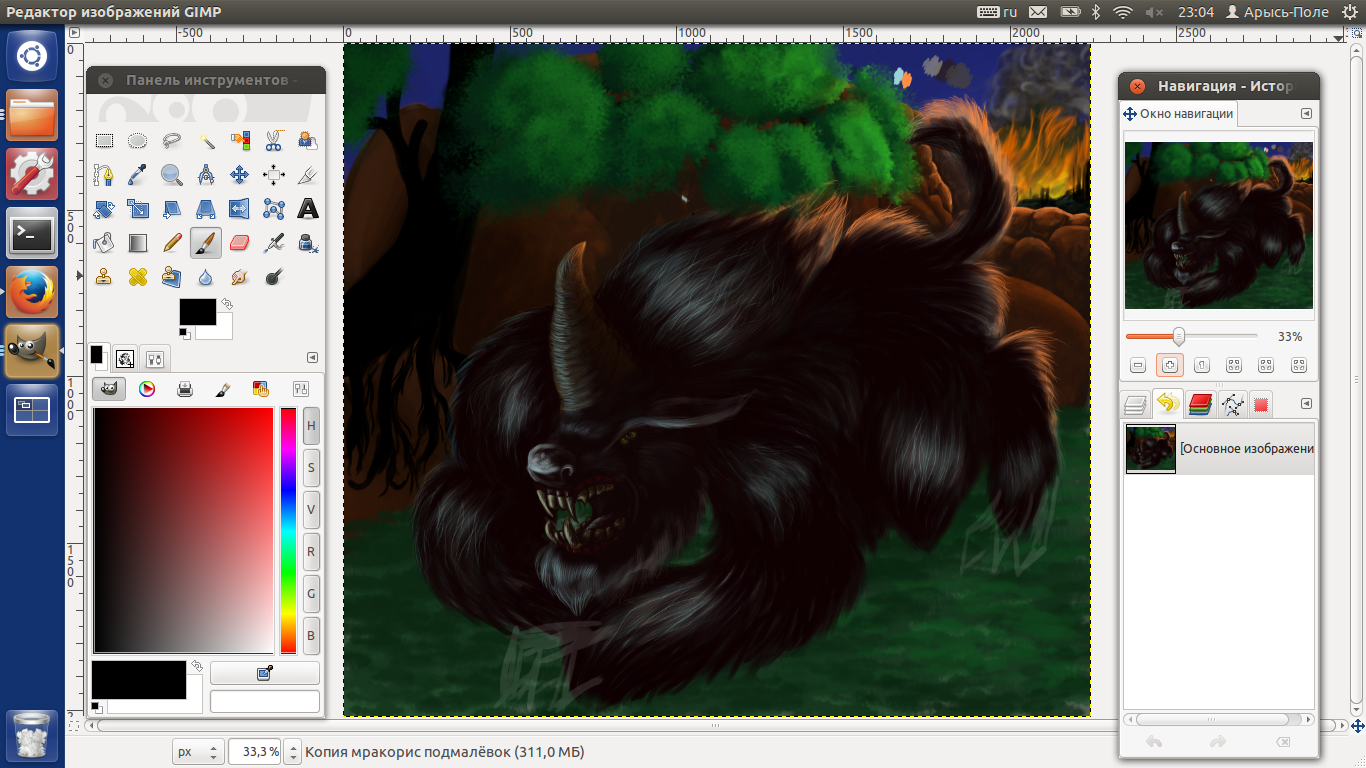Select the Fuzzy Select magic wand tool

[x=206, y=141]
